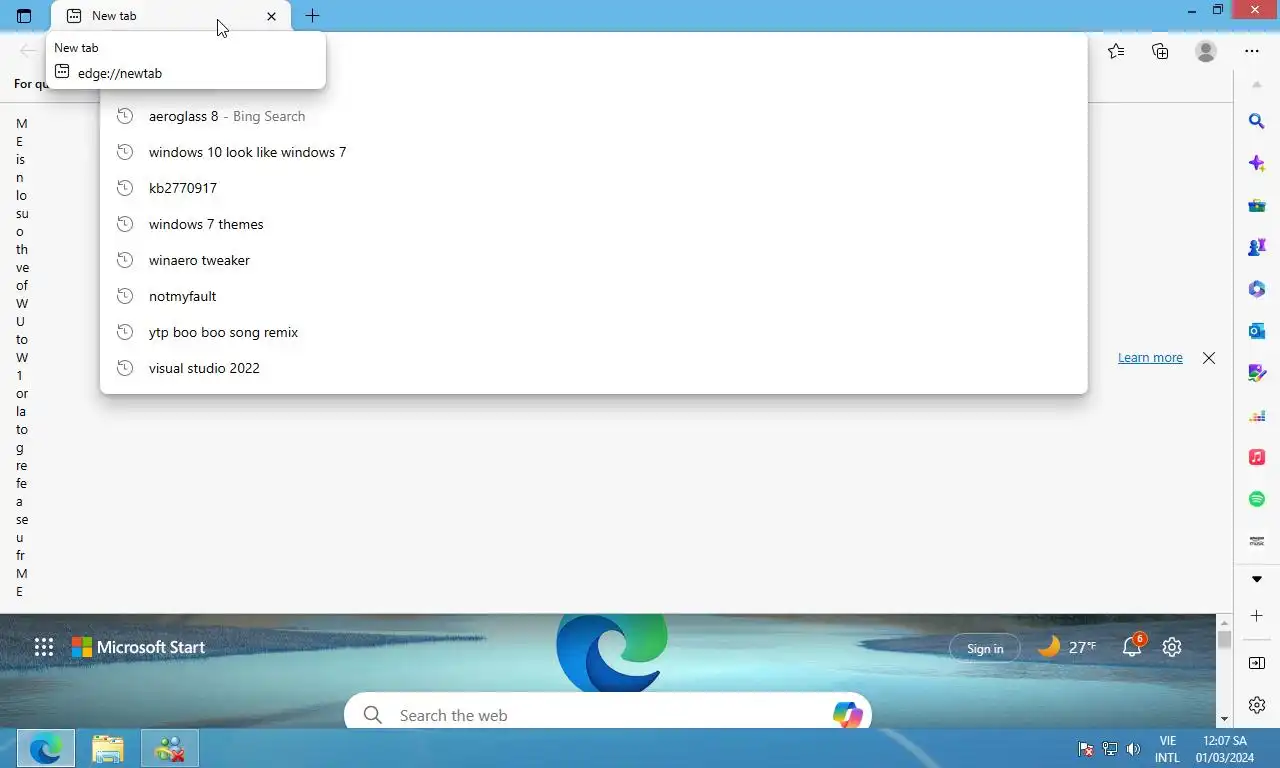Viewport: 1280px width, 768px height.
Task: Click the page scrollbar down arrow
Action: (1224, 719)
